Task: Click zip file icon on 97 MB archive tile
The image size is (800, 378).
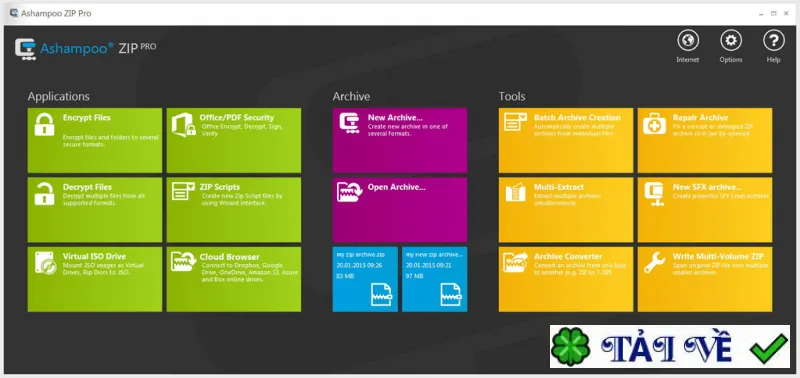Action: pyautogui.click(x=451, y=294)
